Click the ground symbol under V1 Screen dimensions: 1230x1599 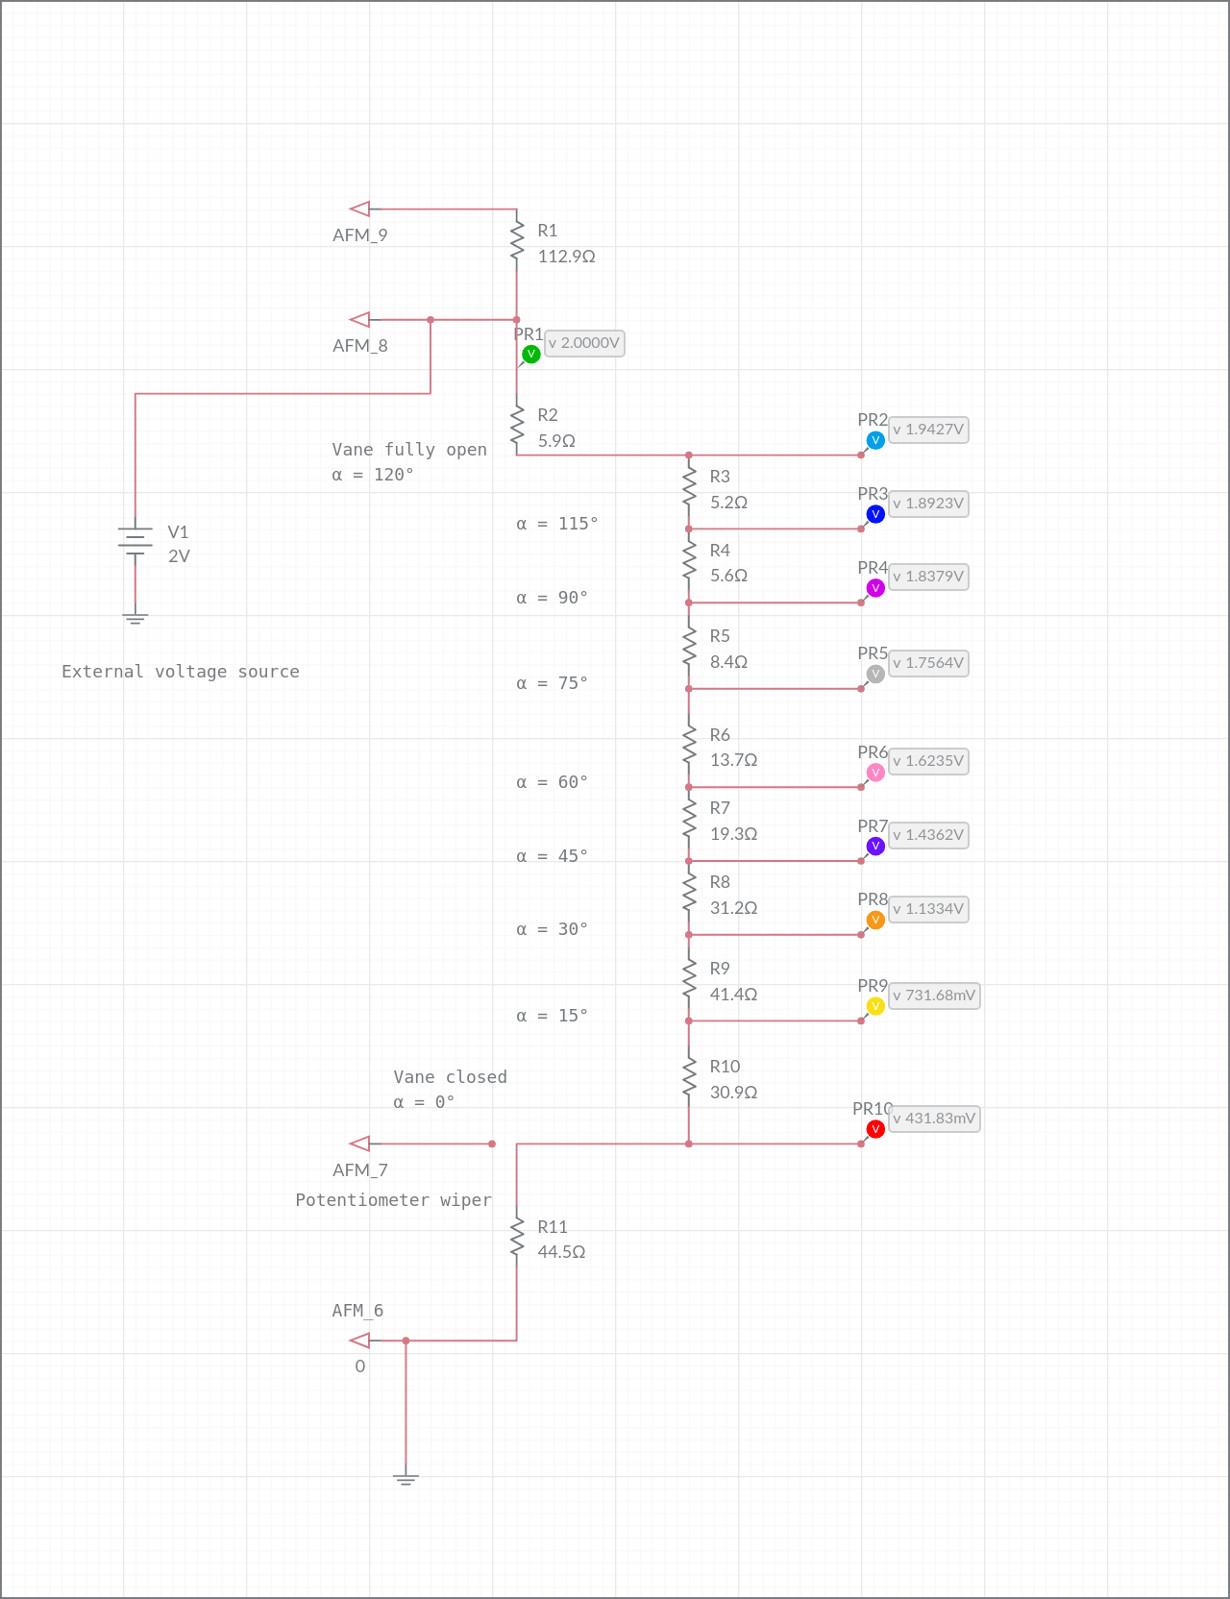click(x=135, y=618)
